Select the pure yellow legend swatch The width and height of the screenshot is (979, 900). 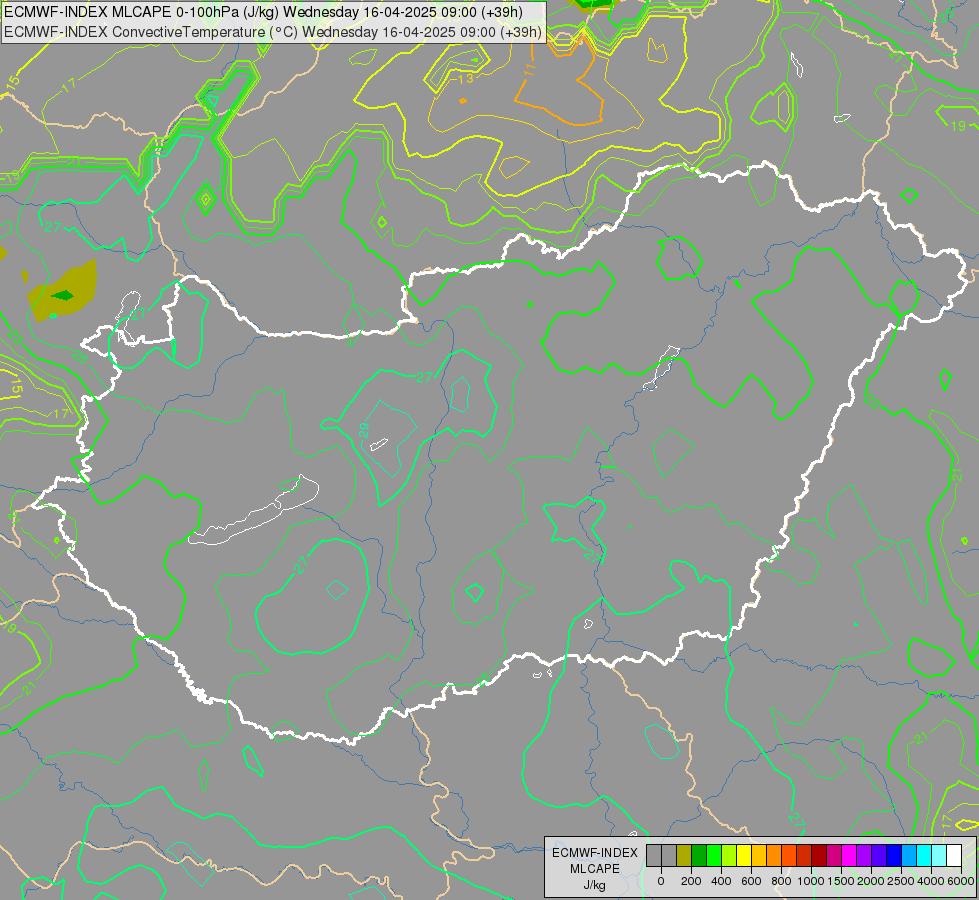pos(744,855)
